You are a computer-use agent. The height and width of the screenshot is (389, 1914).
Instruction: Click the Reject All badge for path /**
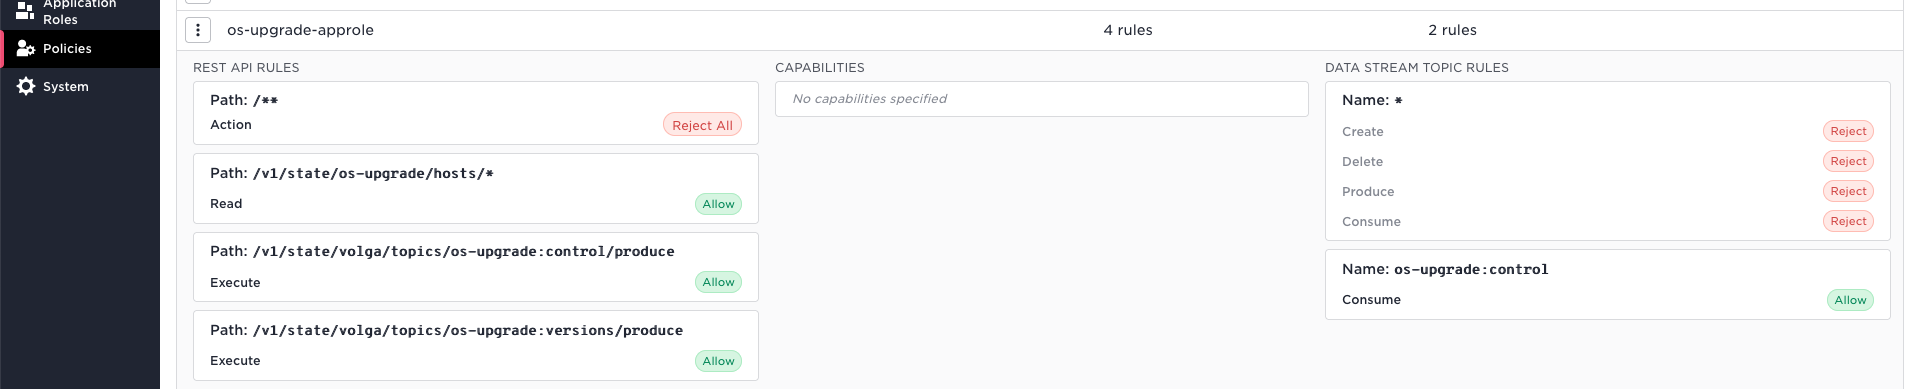tap(702, 125)
